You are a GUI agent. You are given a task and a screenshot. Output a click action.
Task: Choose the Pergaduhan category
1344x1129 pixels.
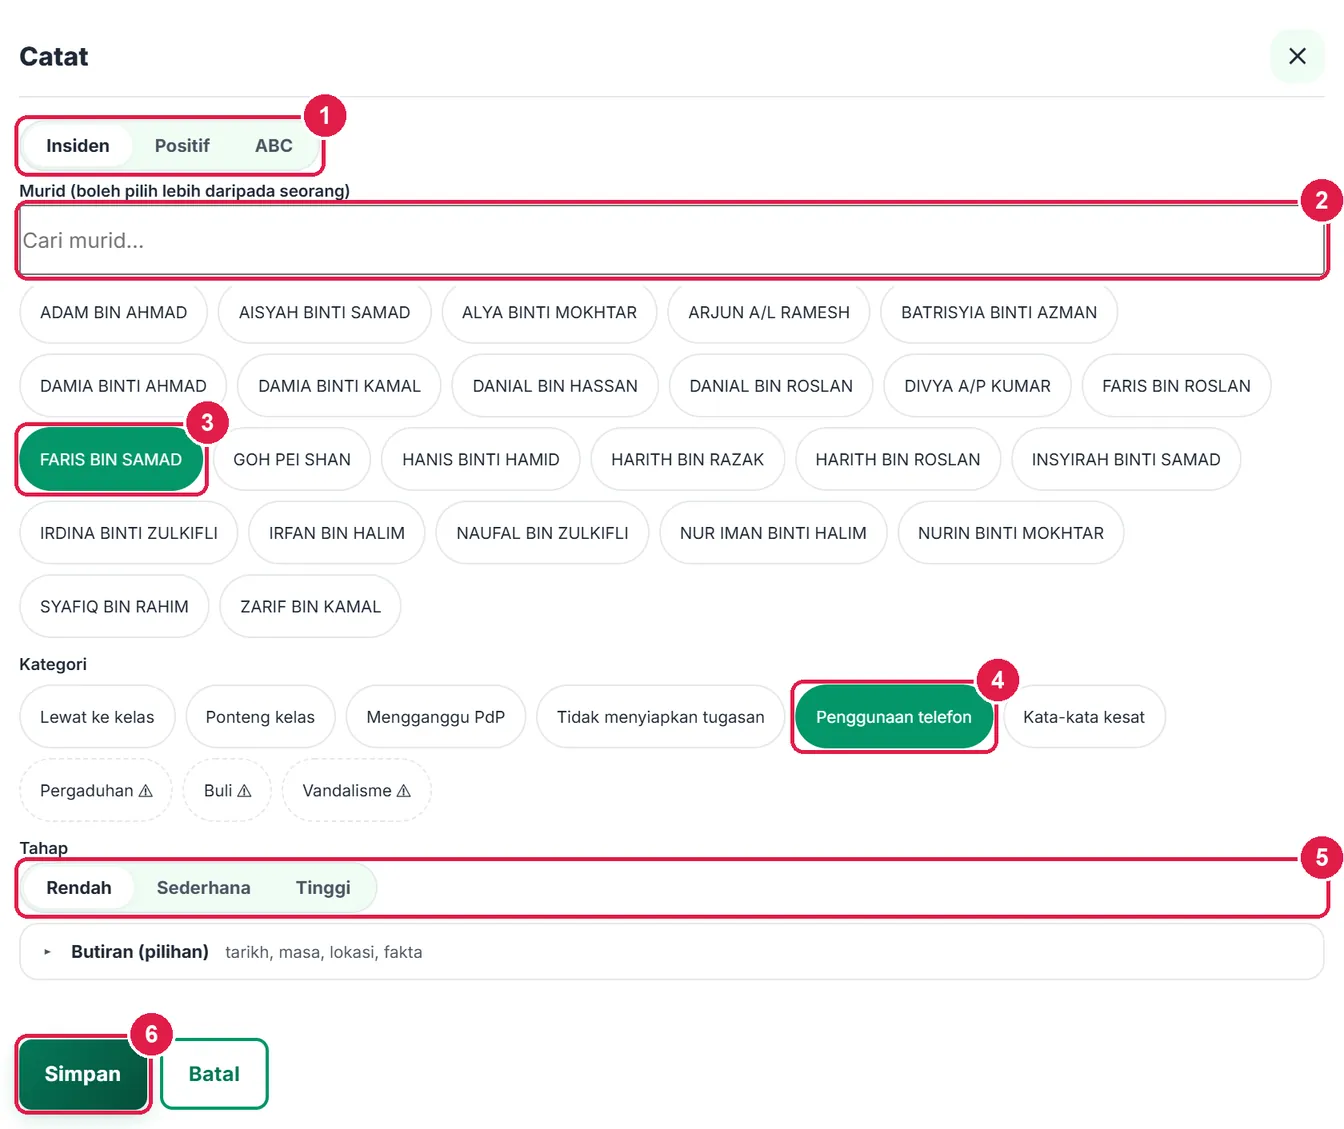[96, 791]
